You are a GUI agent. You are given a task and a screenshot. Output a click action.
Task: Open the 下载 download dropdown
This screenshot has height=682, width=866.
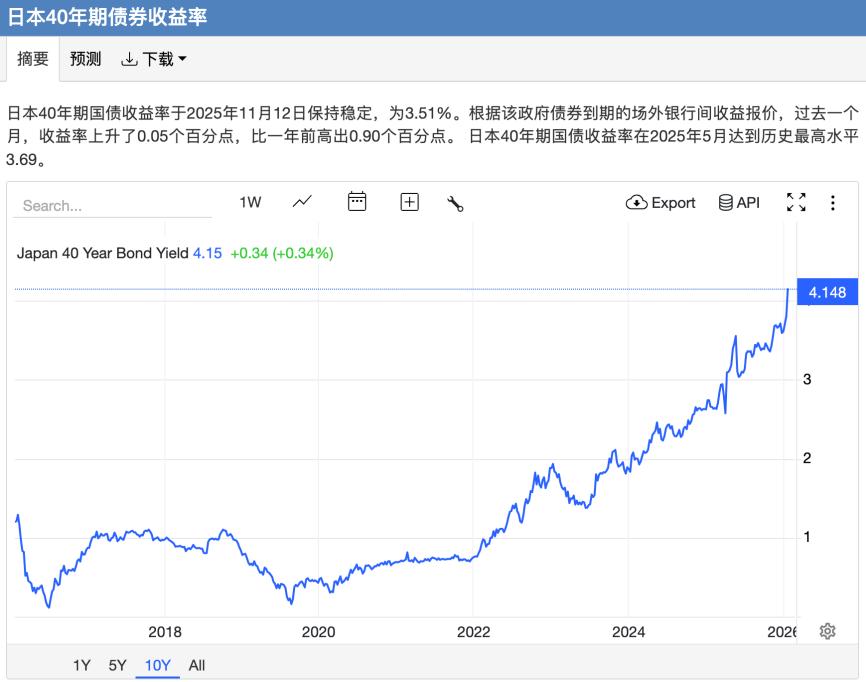[x=148, y=58]
